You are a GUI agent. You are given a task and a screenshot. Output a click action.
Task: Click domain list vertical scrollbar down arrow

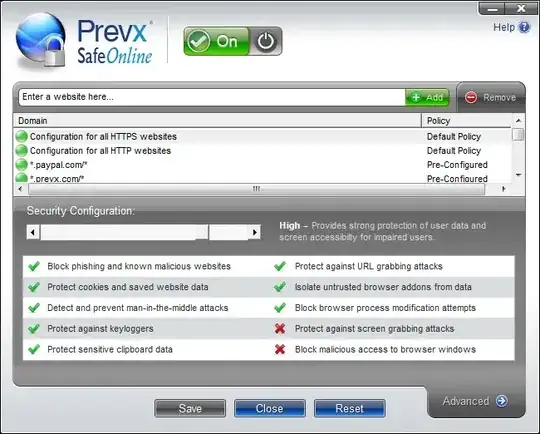(518, 175)
